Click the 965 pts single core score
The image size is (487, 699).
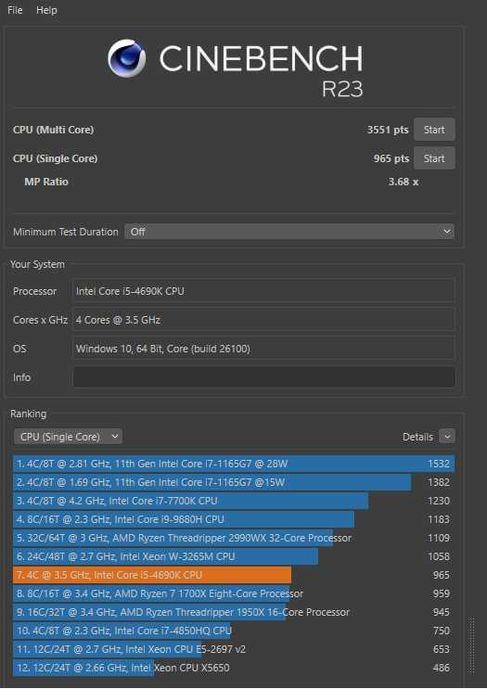(391, 158)
